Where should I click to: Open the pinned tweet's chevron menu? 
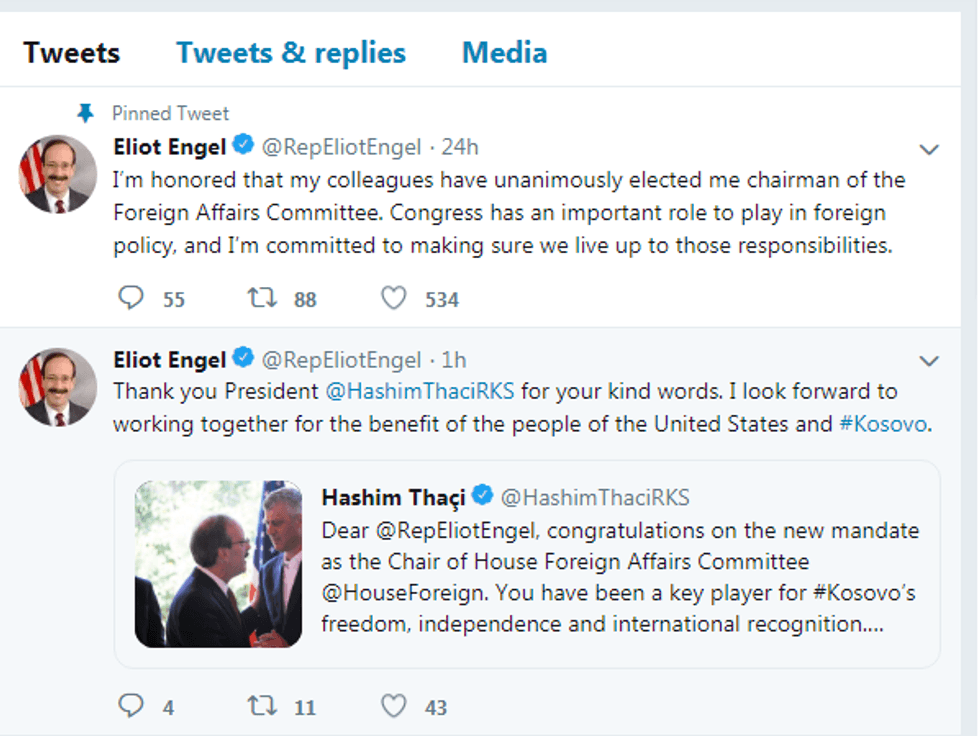pyautogui.click(x=929, y=150)
